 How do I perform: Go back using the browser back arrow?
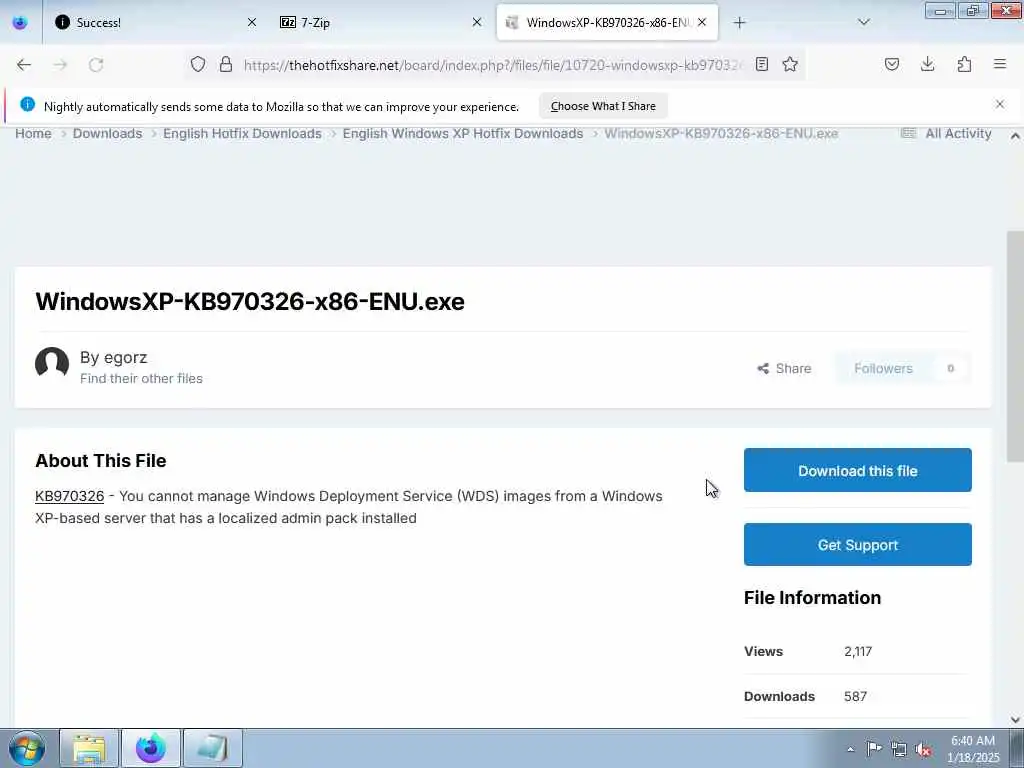[24, 64]
